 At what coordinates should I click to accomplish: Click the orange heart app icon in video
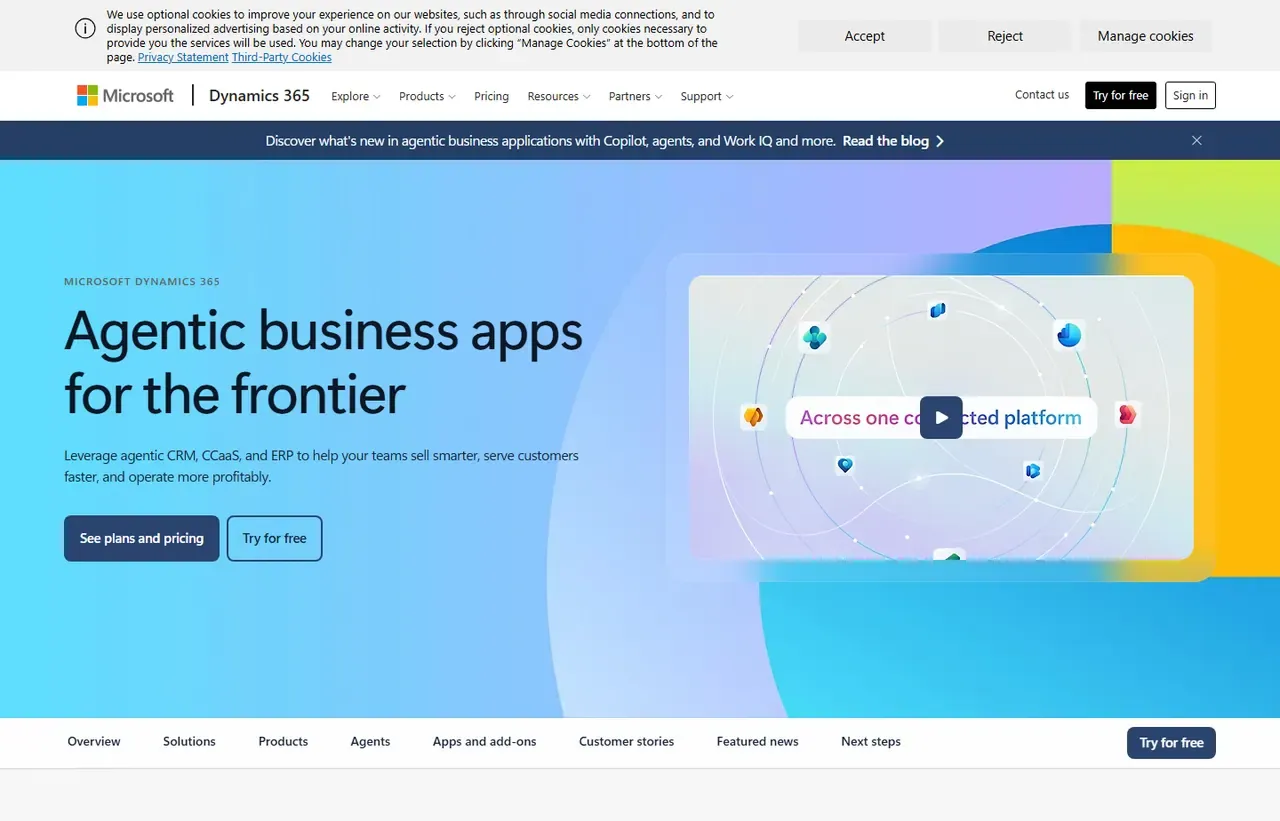tap(753, 416)
